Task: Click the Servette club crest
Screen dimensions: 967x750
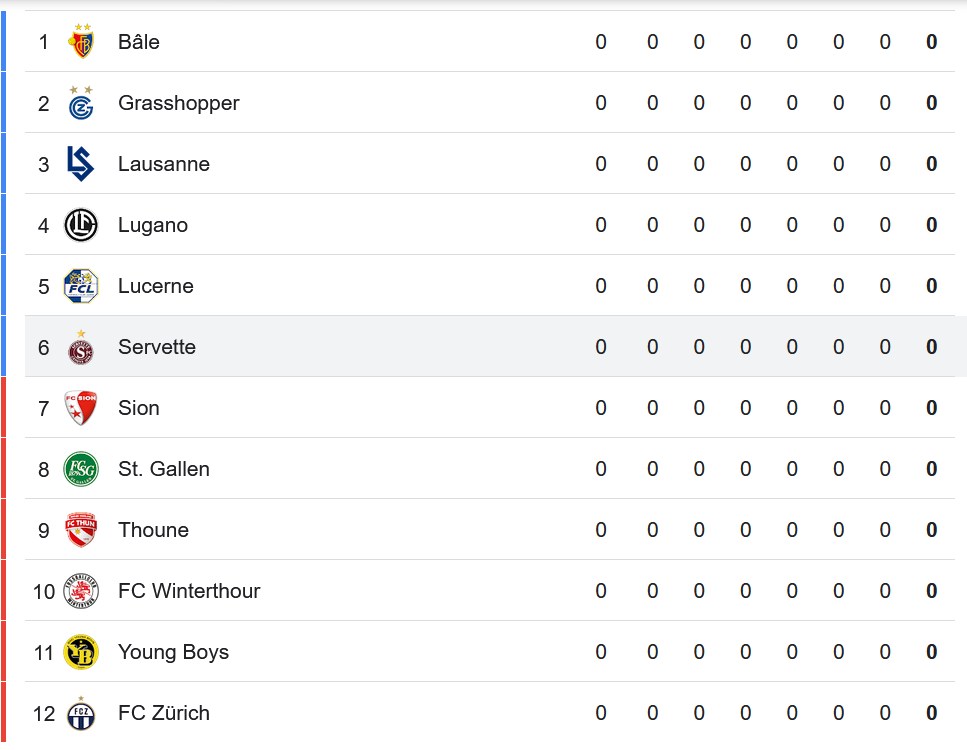Action: click(x=81, y=347)
